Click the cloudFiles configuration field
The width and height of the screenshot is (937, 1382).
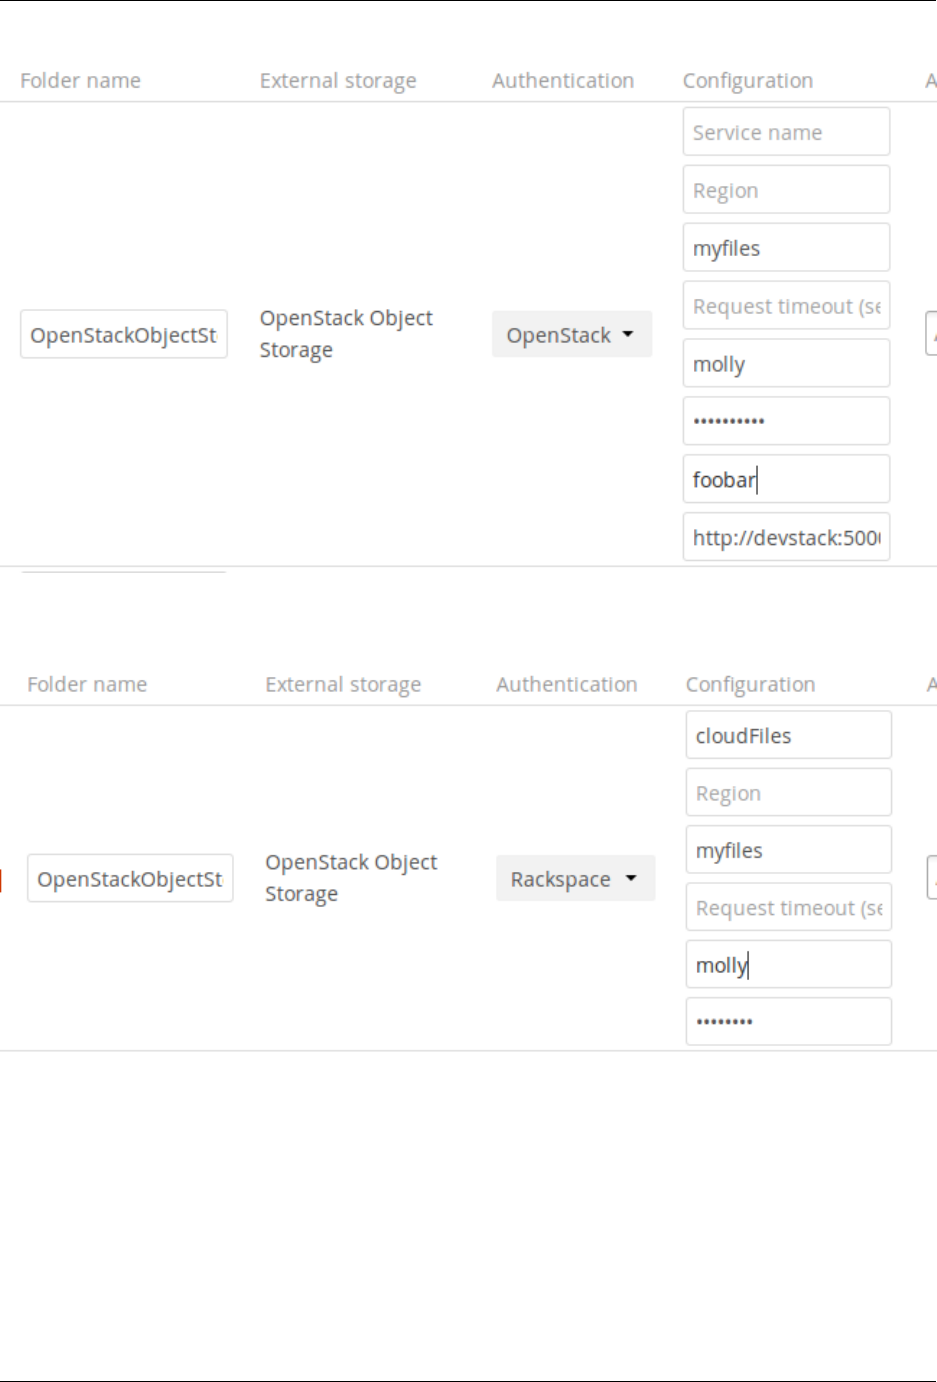[788, 736]
